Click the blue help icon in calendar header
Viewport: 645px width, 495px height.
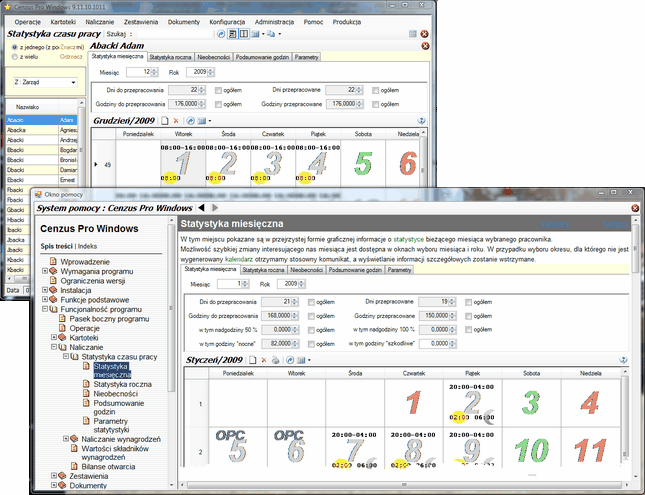click(x=420, y=121)
